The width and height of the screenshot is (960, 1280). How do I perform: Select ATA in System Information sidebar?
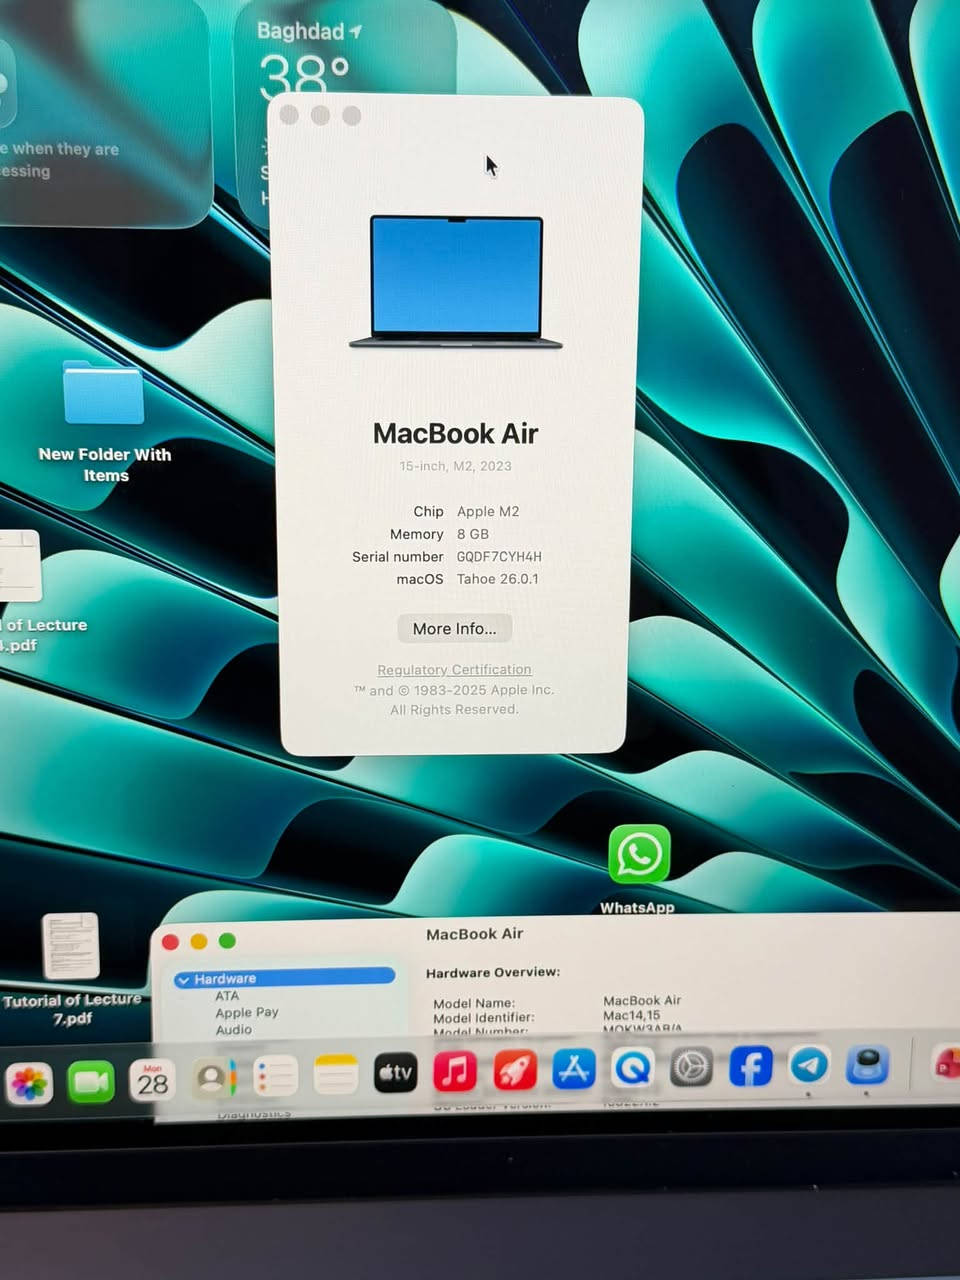tap(227, 996)
